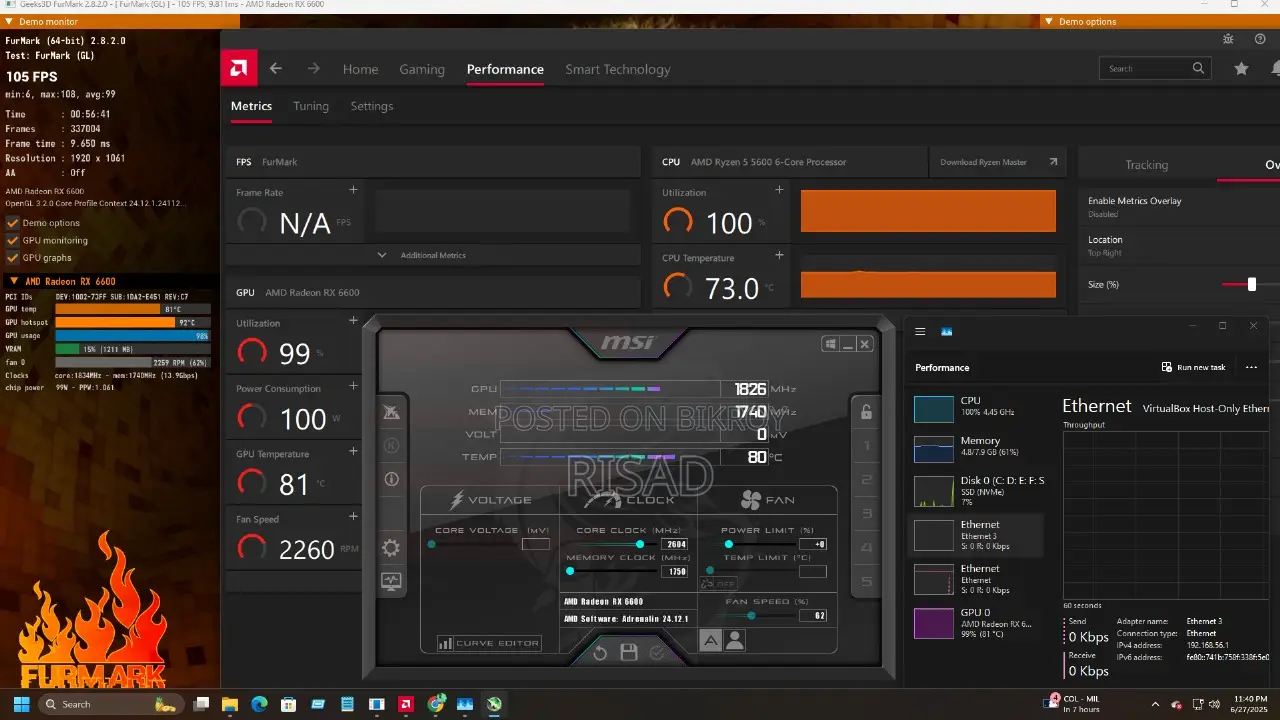Screen dimensions: 1280x720
Task: Select Afterburner profile slot 5
Action: pos(867,581)
